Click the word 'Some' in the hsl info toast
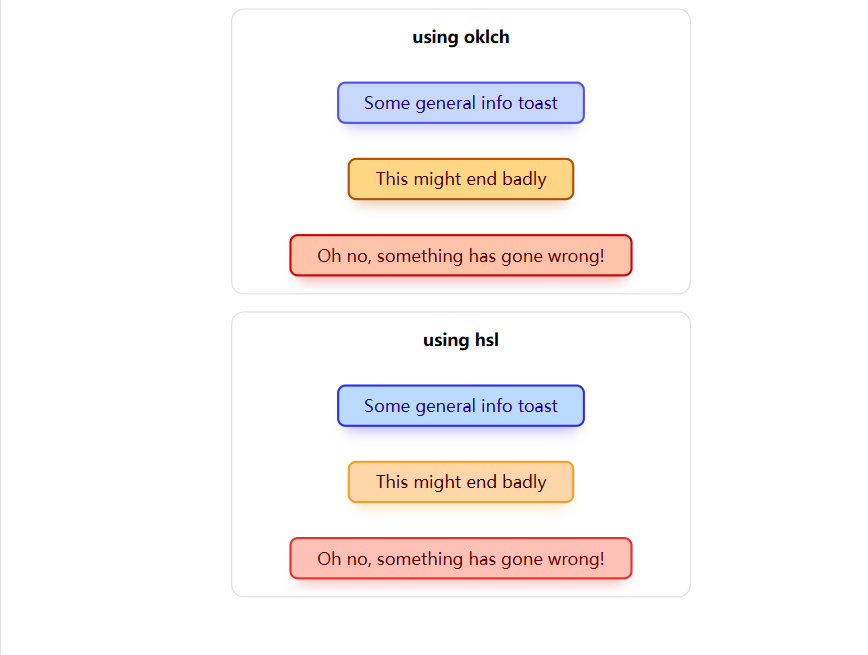Screen dimensions: 868x655 (385, 406)
